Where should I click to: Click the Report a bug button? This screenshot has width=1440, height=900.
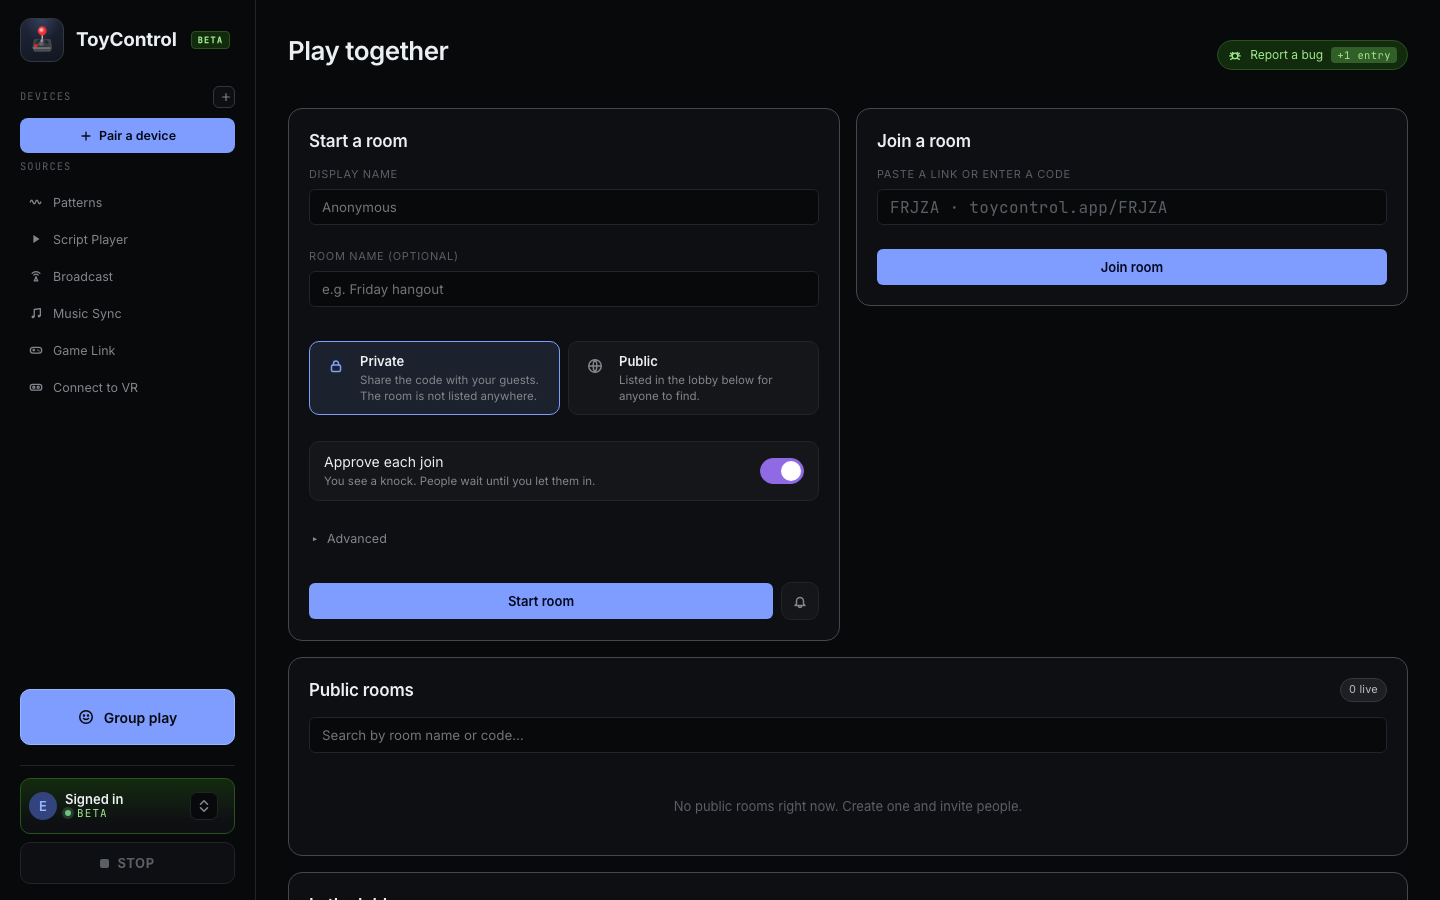point(1312,55)
